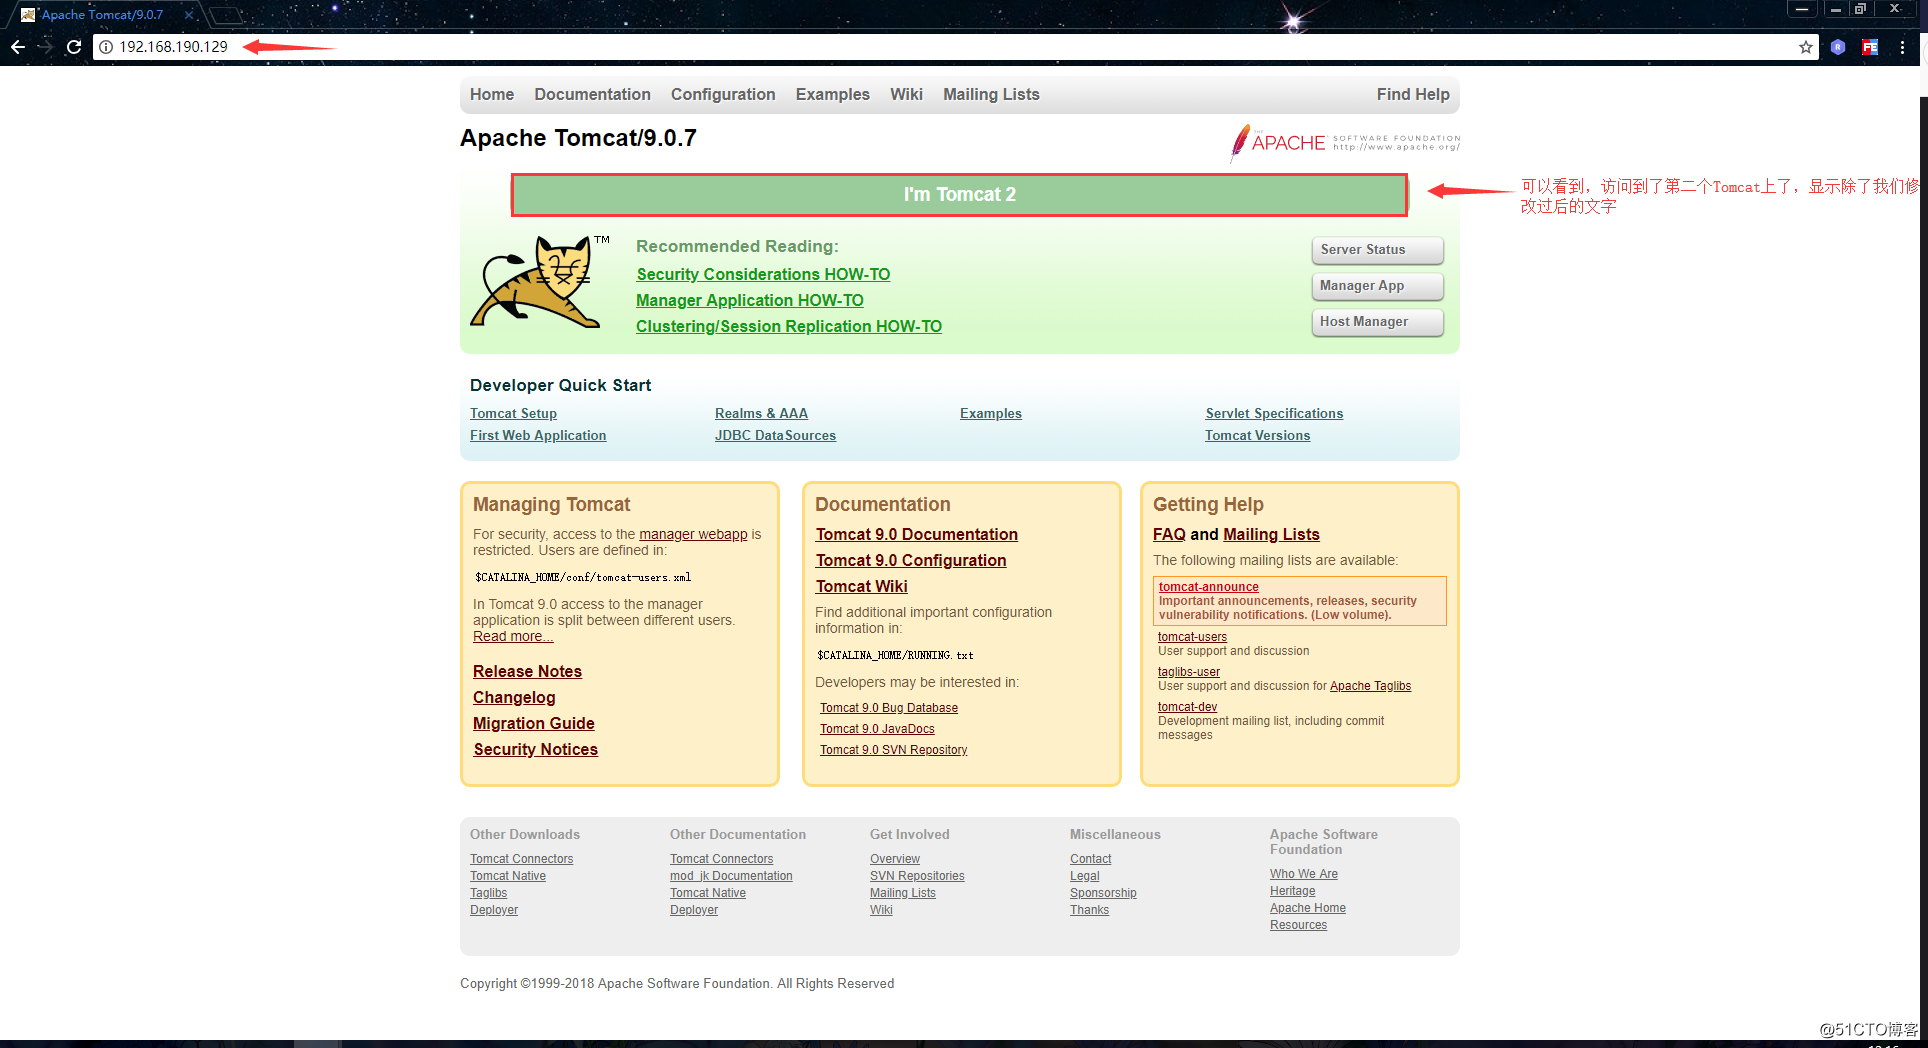Screen dimensions: 1928x1048
Task: Open the Tomcat Wiki link
Action: click(862, 586)
